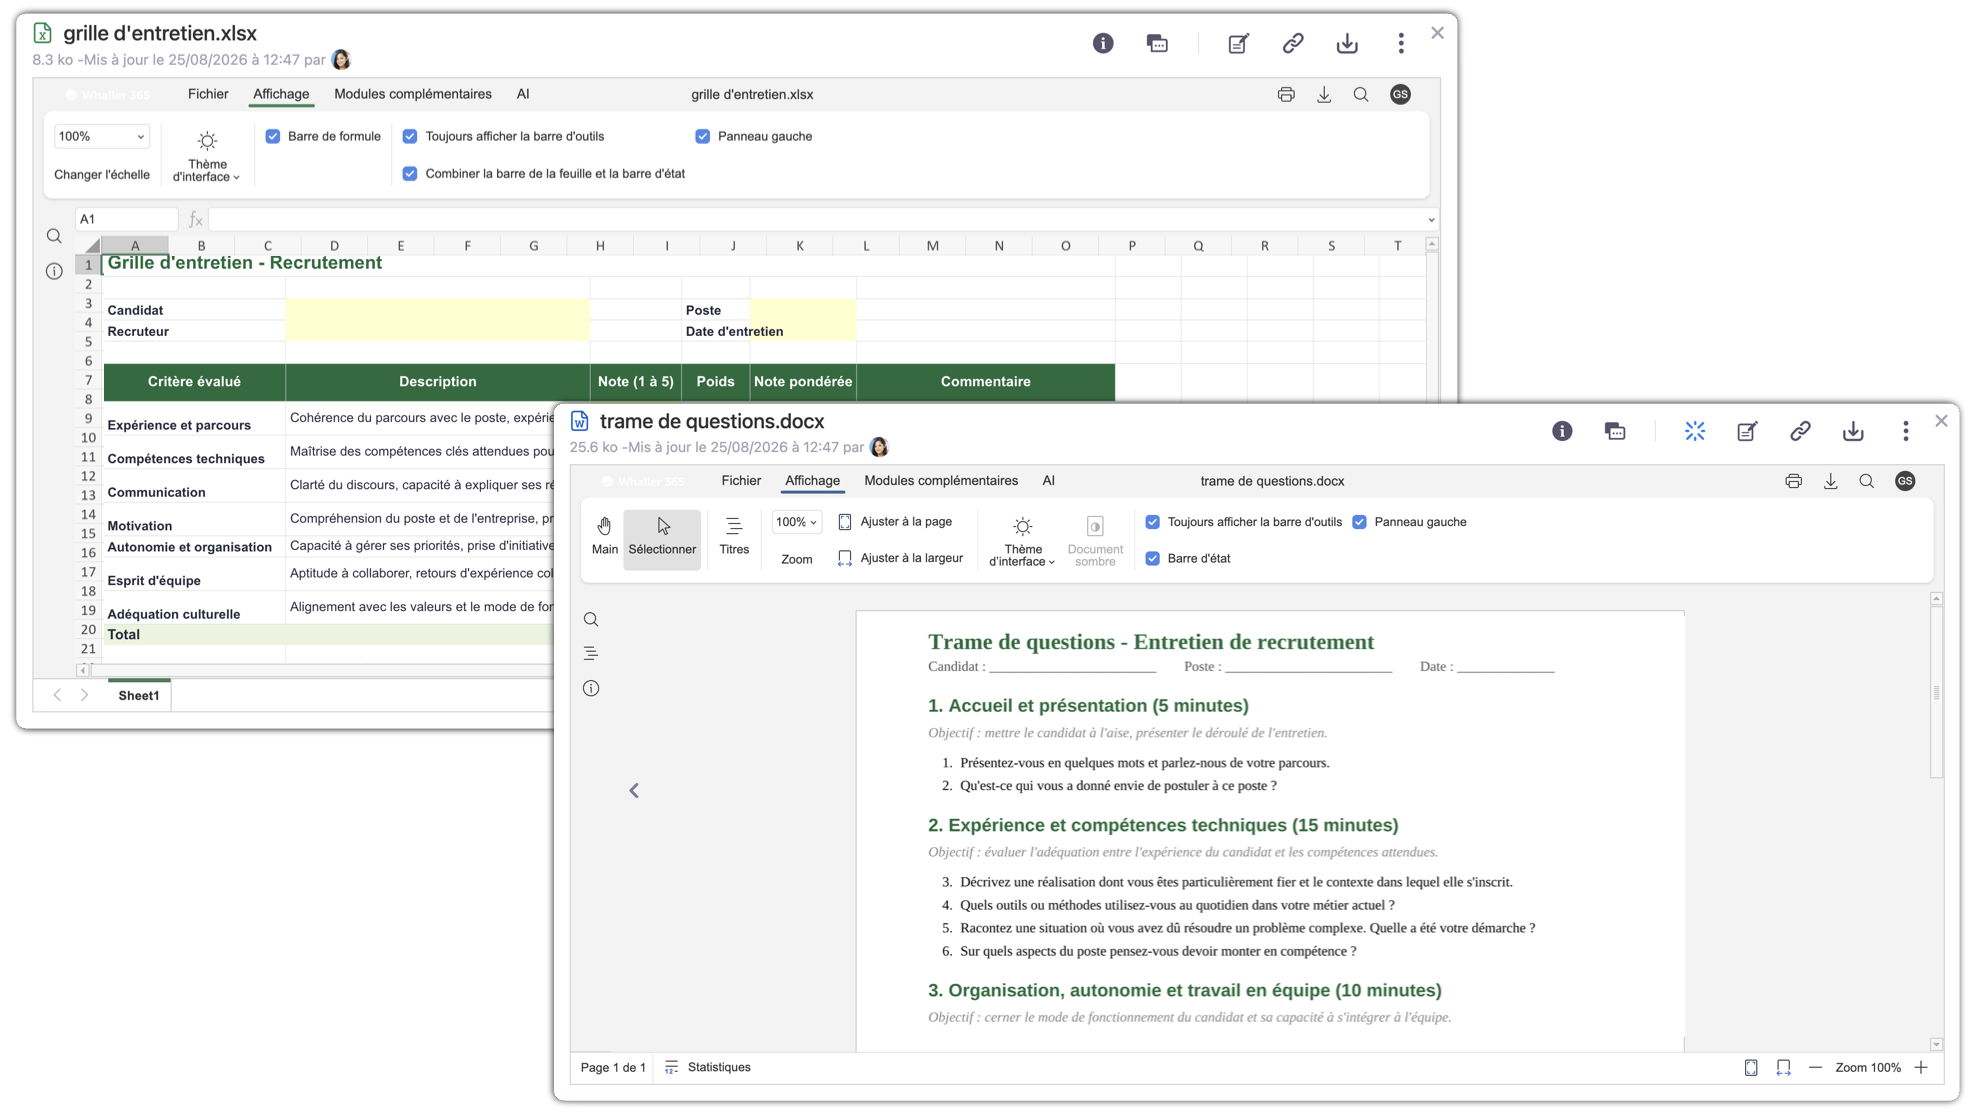Choose the Sélectionner tool

[662, 538]
